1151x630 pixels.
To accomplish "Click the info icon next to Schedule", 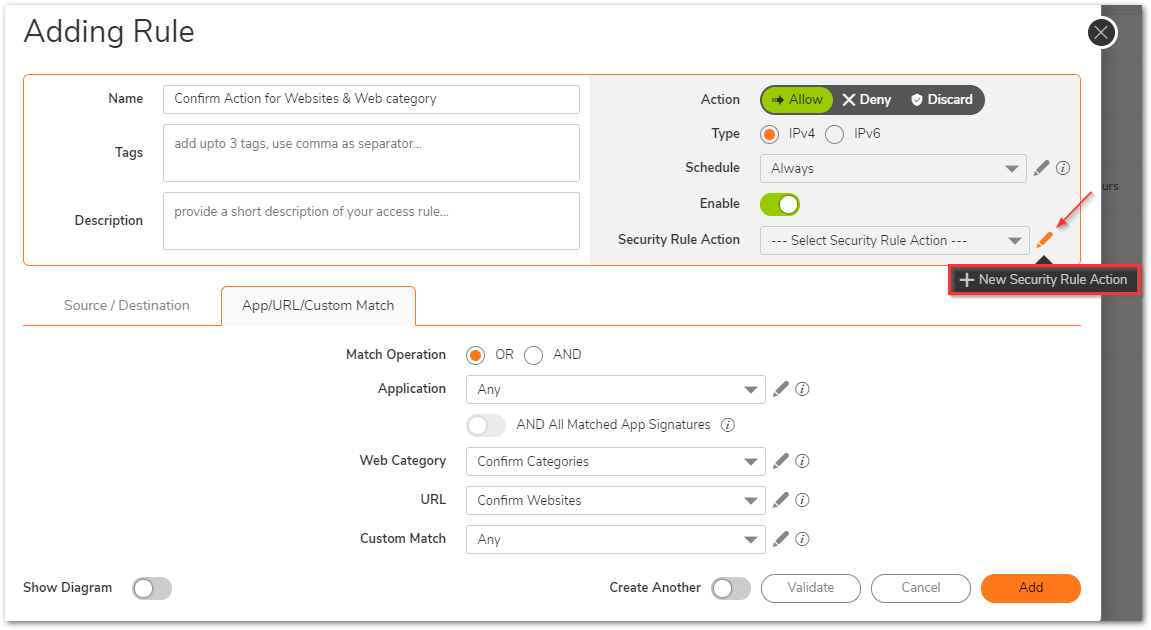I will (1063, 168).
